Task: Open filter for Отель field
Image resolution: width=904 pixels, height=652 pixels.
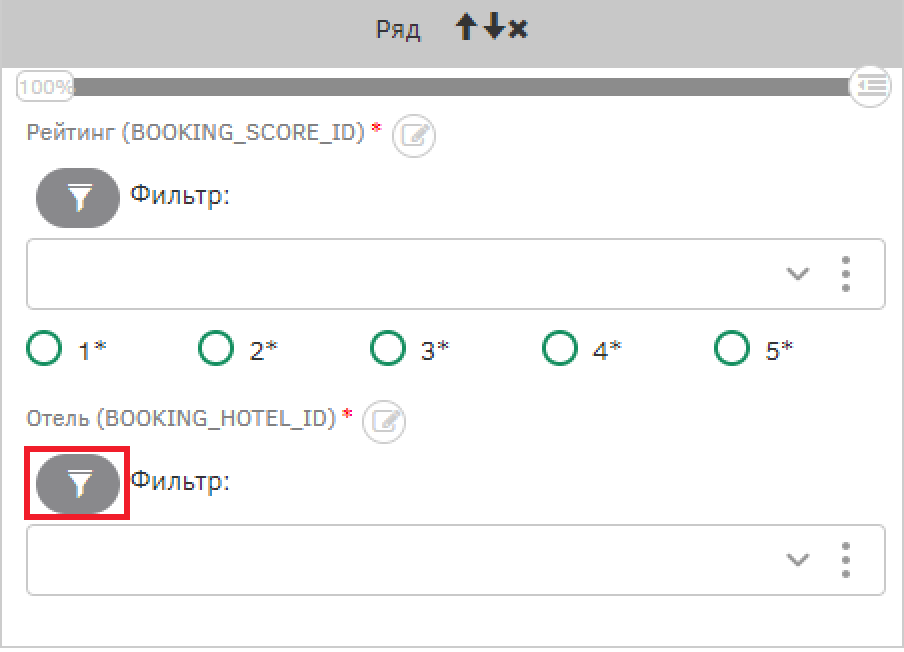Action: click(78, 483)
